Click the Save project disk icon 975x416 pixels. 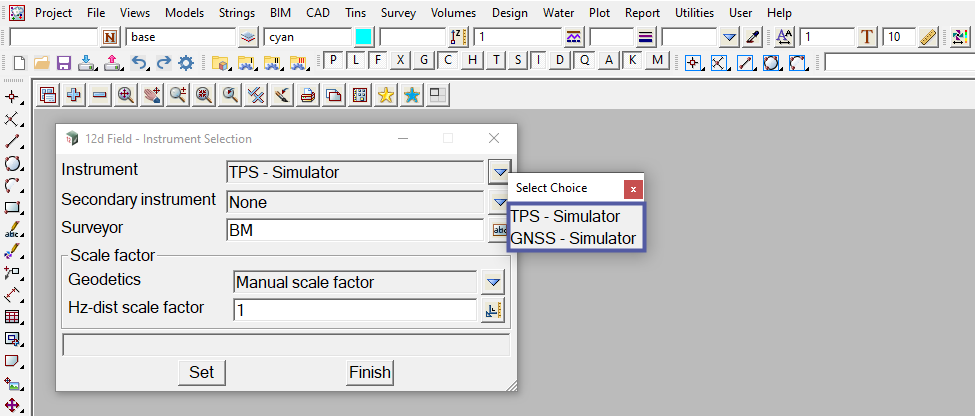[64, 62]
